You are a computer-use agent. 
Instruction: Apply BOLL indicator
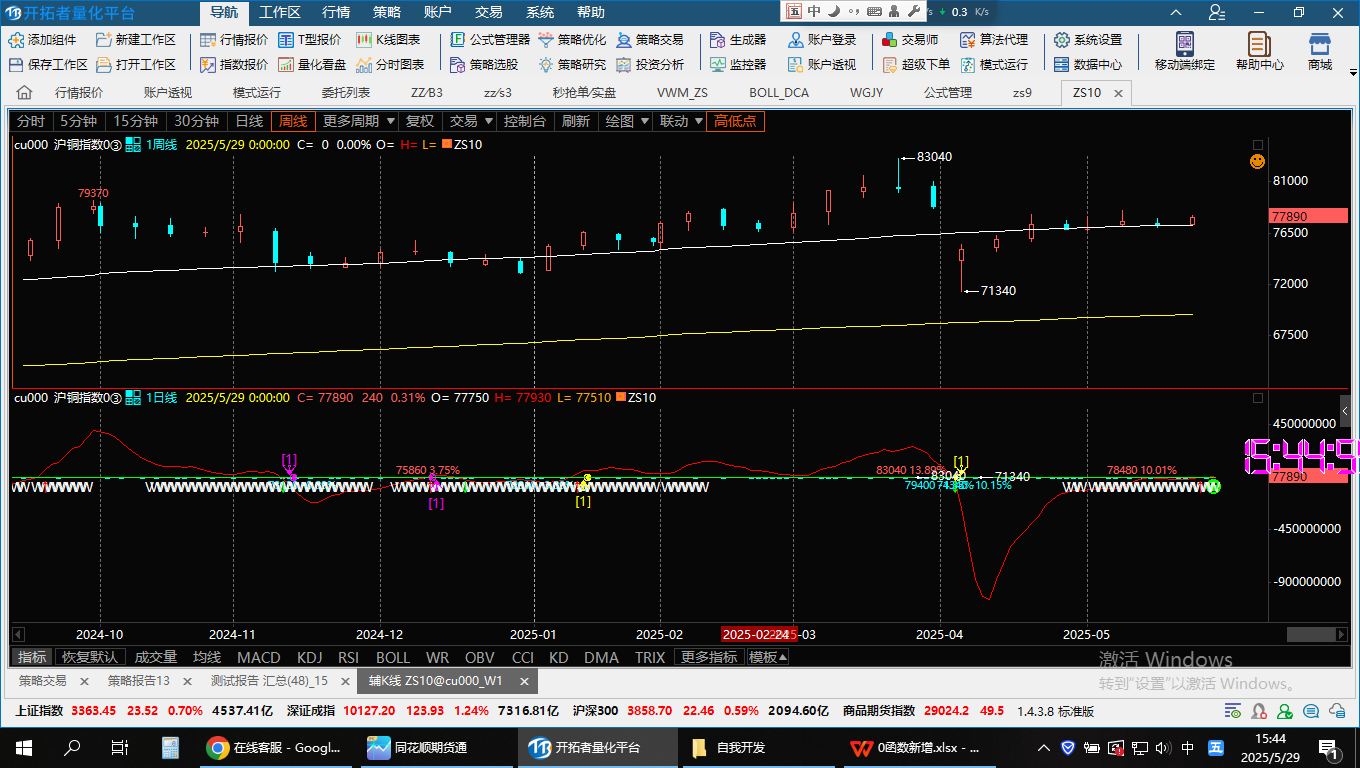[x=393, y=657]
